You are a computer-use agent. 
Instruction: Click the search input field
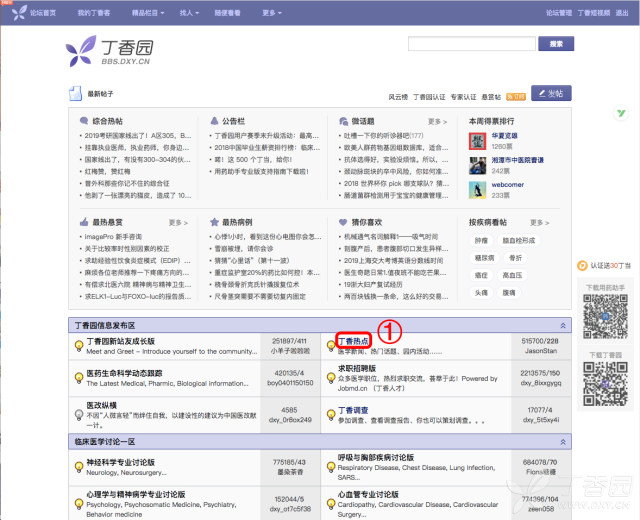click(x=471, y=44)
